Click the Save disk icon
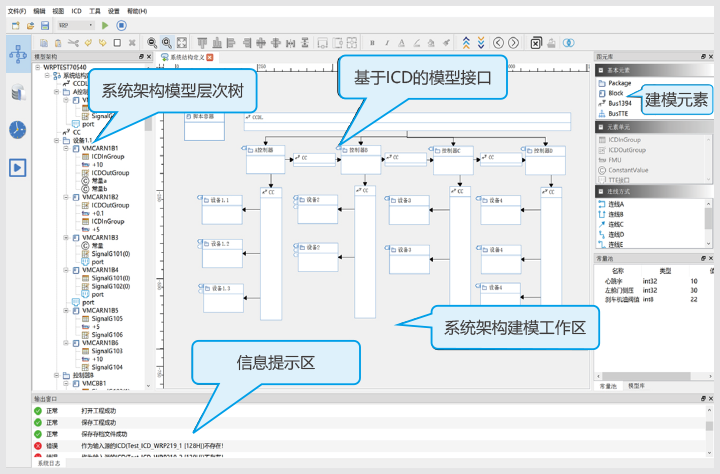The image size is (720, 474). tap(44, 24)
